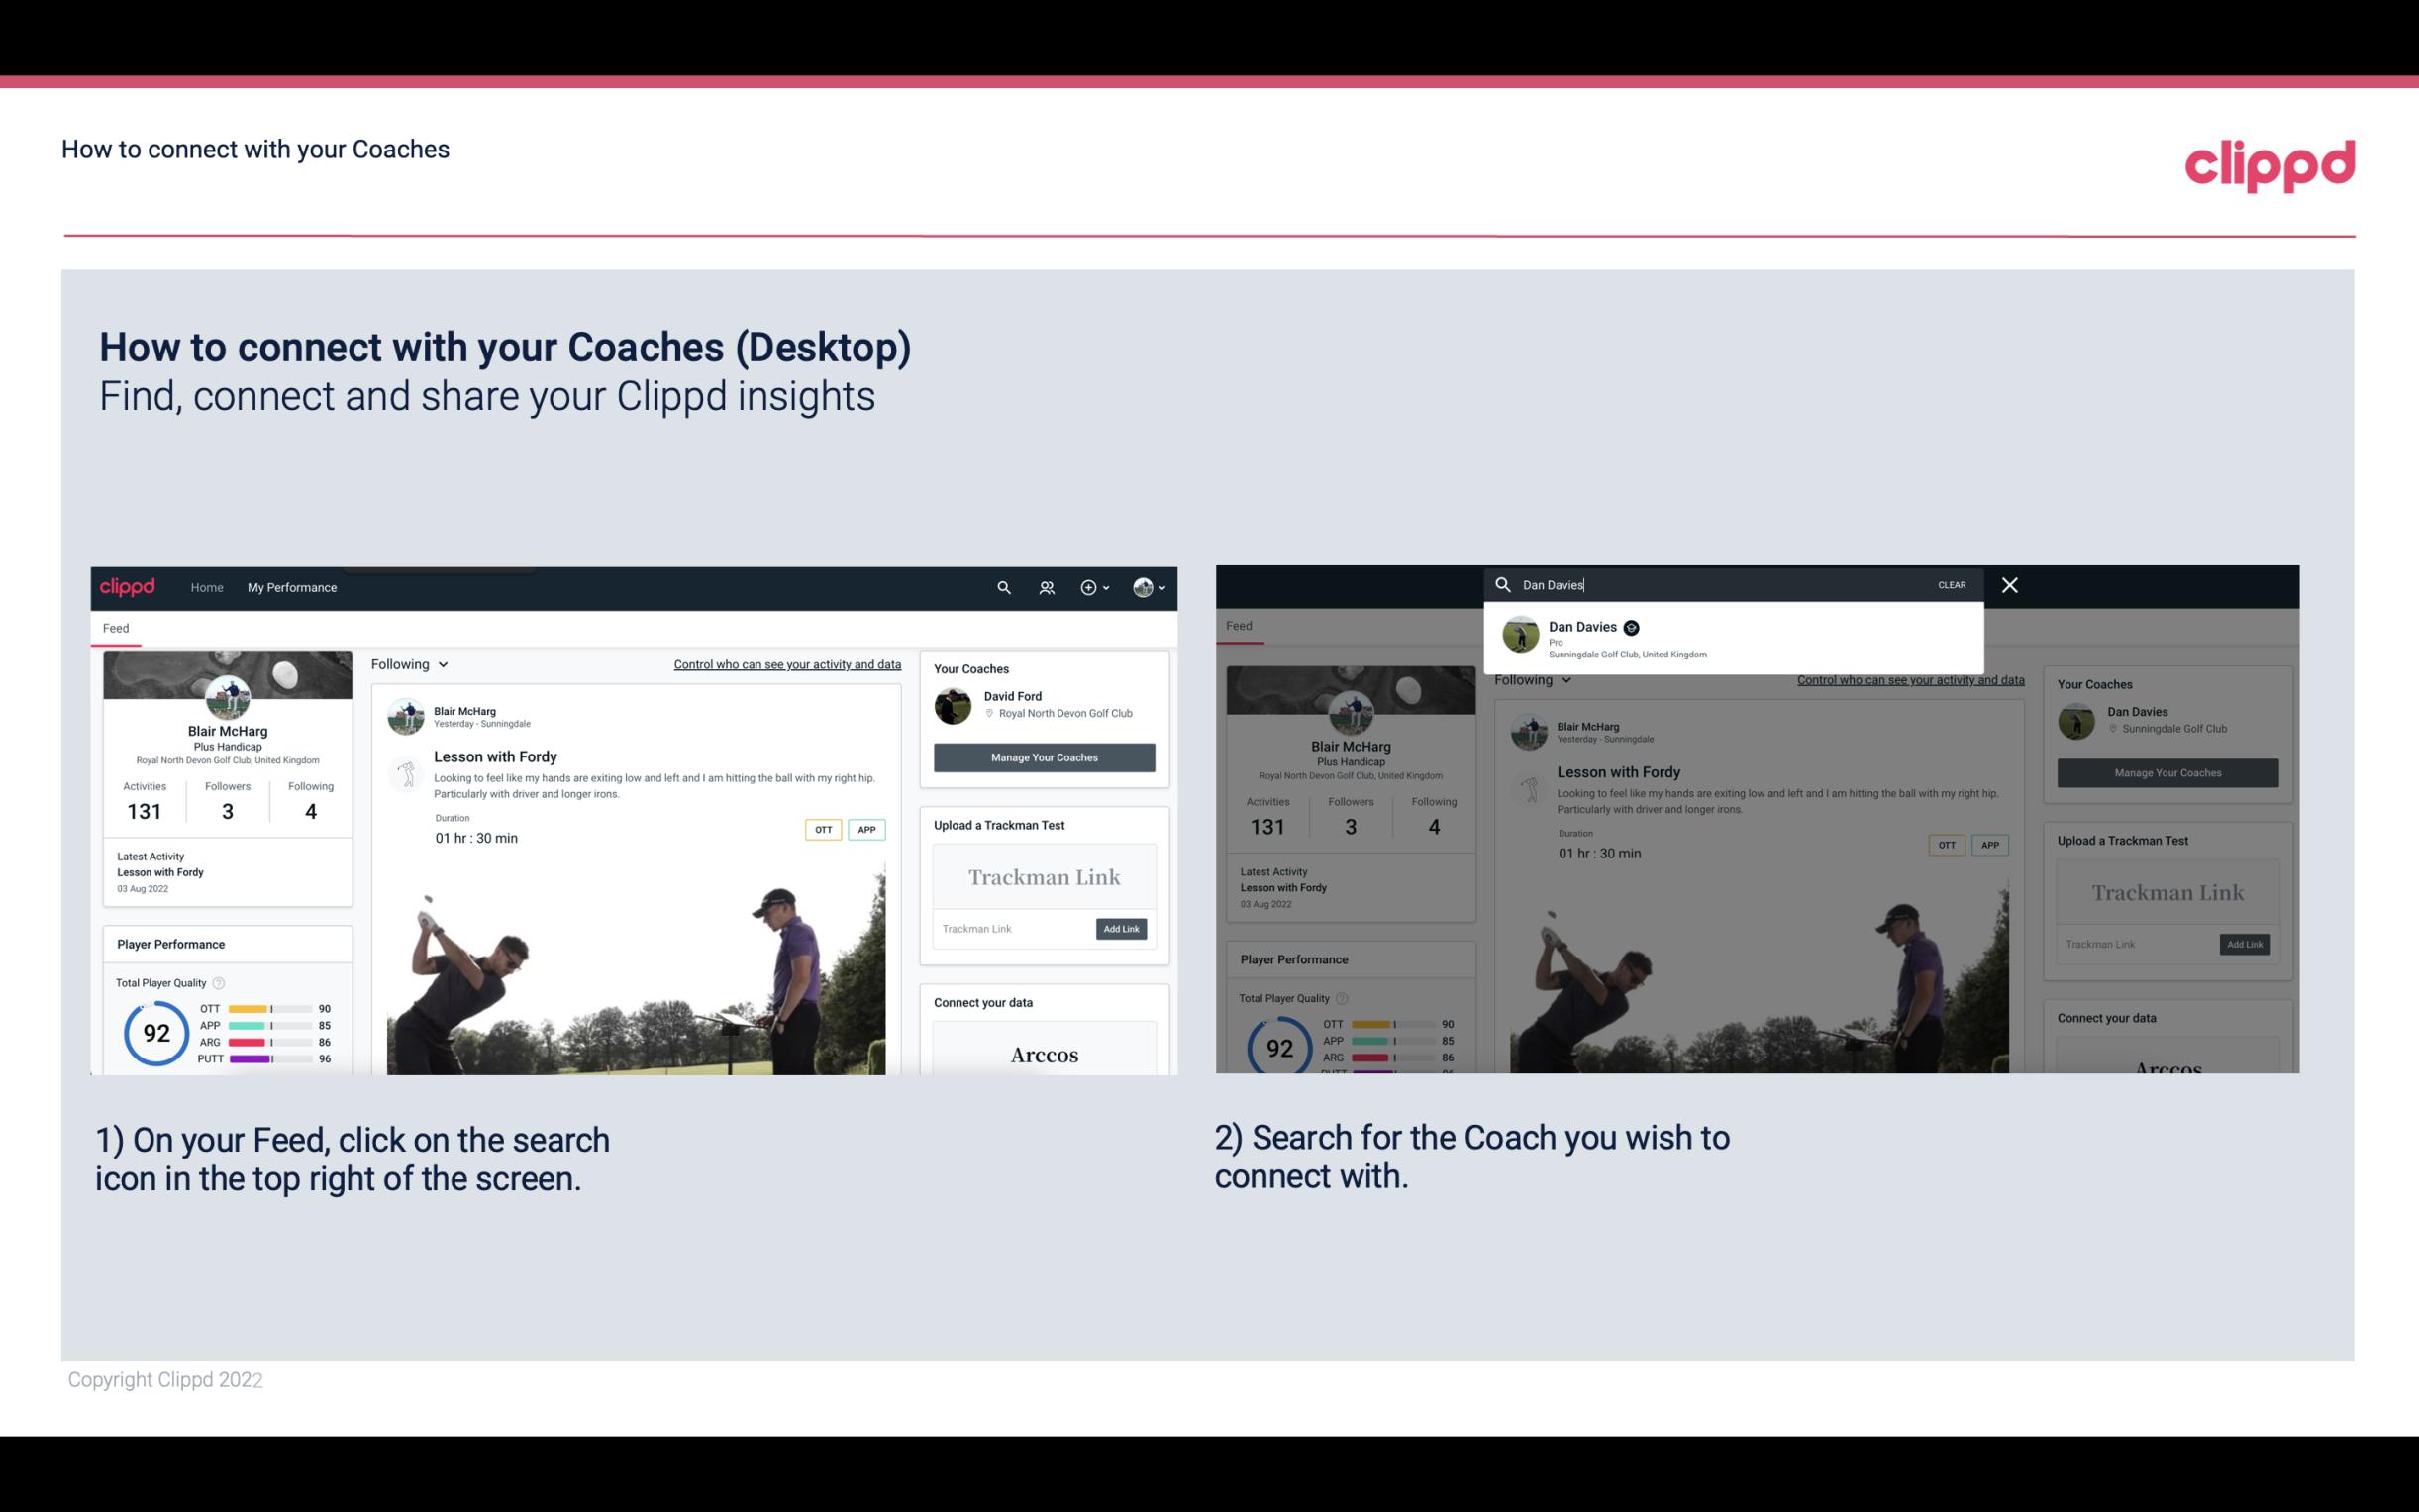The width and height of the screenshot is (2419, 1512).
Task: Click the Manage Your Coaches button
Action: tap(1044, 756)
